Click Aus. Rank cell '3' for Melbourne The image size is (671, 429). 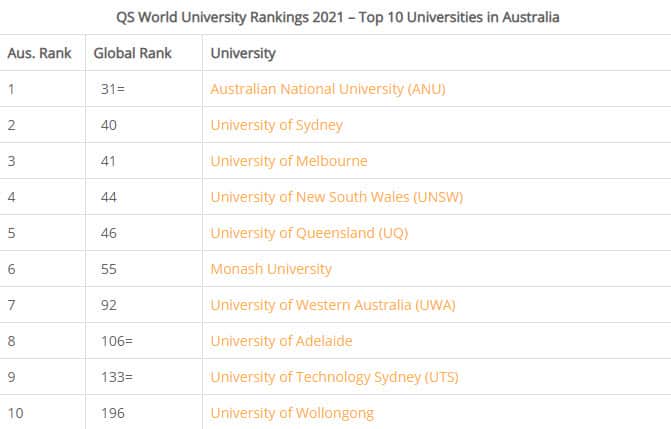point(12,161)
